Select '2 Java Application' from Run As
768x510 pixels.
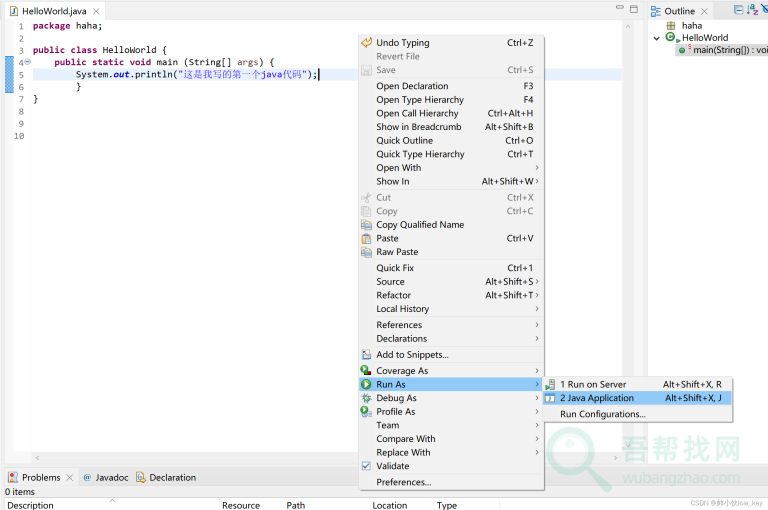click(596, 398)
